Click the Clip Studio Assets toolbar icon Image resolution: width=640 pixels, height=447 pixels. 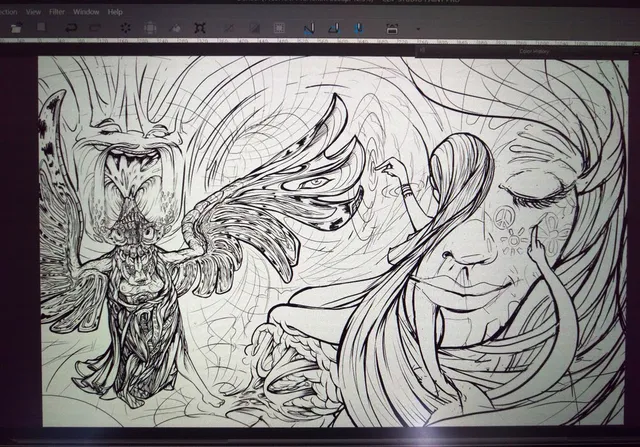[x=392, y=29]
